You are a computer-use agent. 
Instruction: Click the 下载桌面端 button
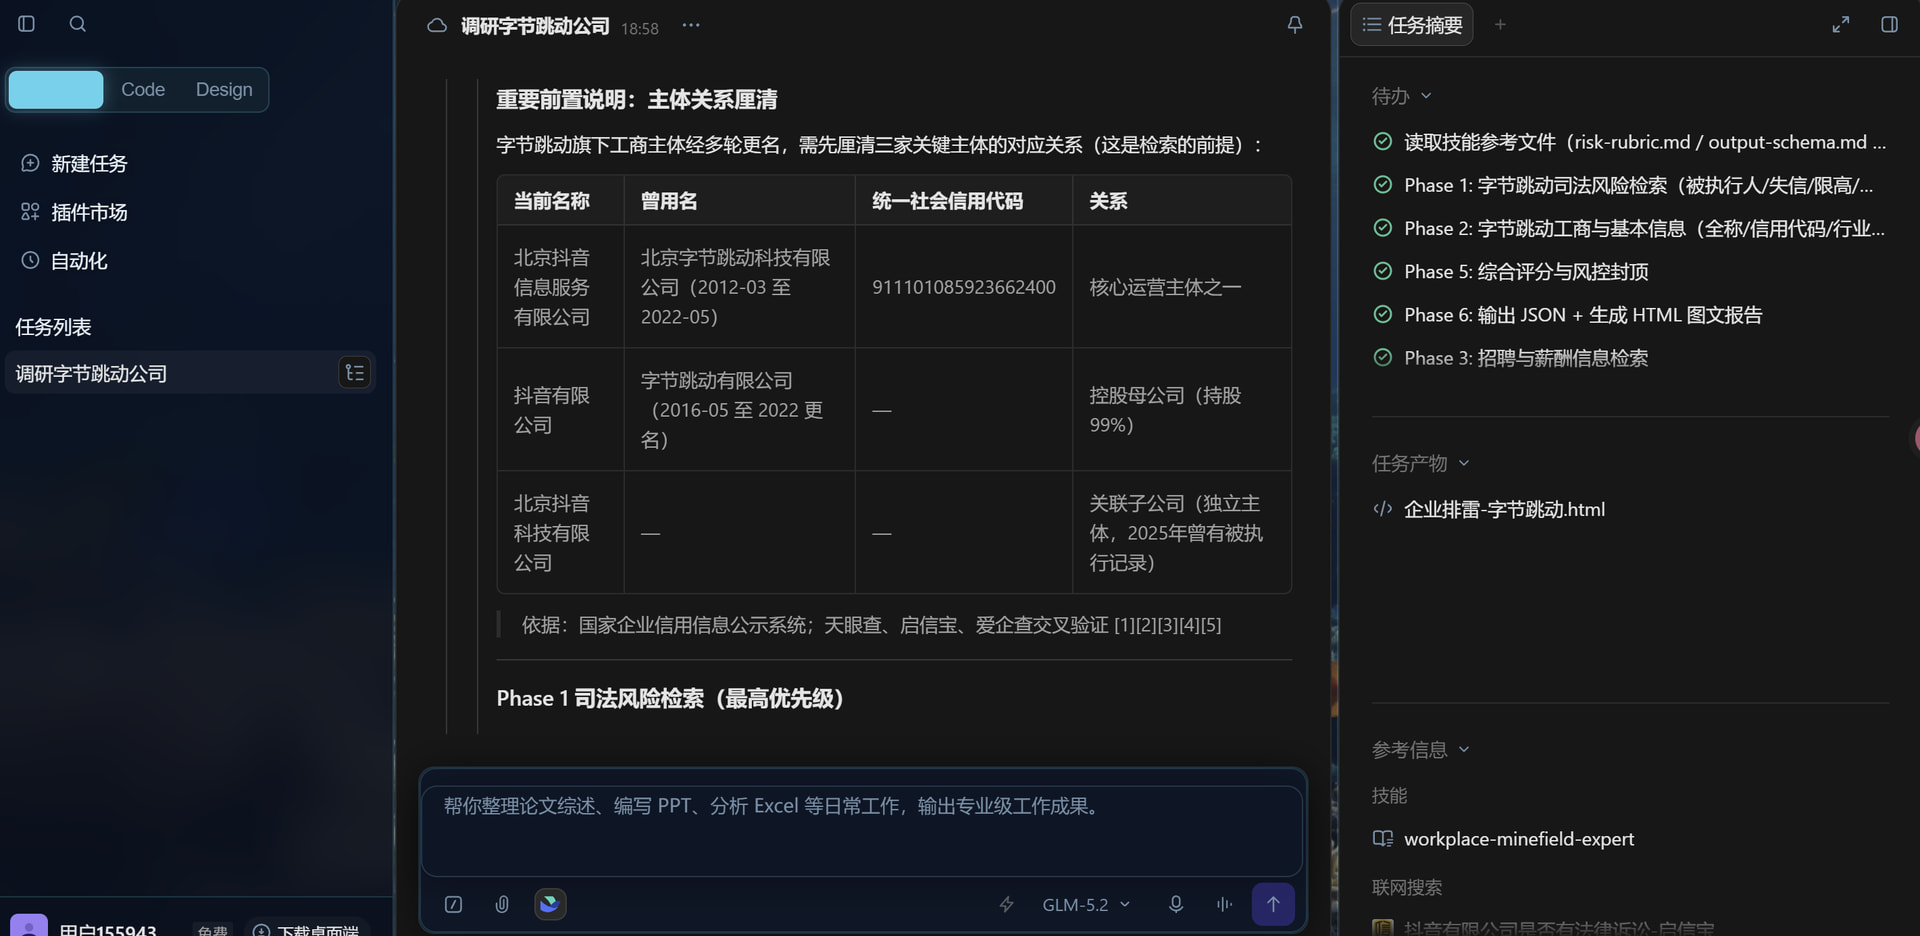click(307, 928)
